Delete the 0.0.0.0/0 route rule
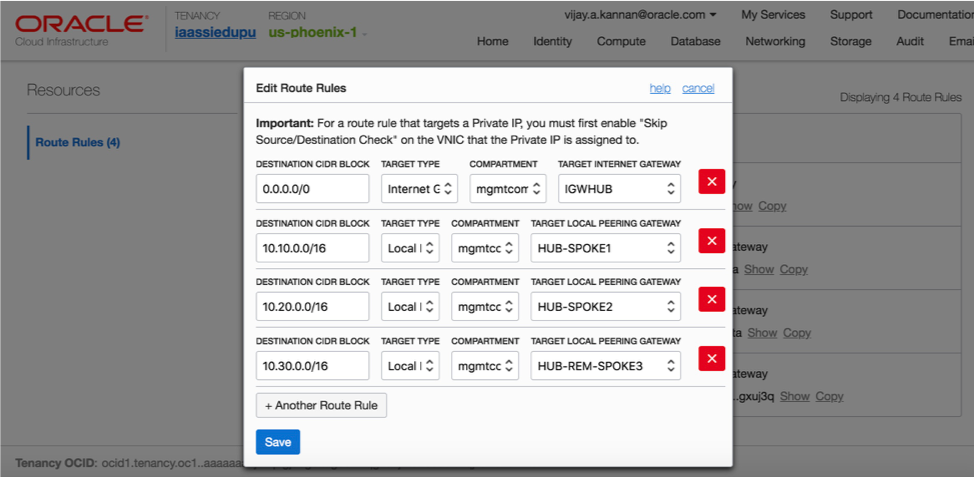The height and width of the screenshot is (477, 974). [x=712, y=181]
